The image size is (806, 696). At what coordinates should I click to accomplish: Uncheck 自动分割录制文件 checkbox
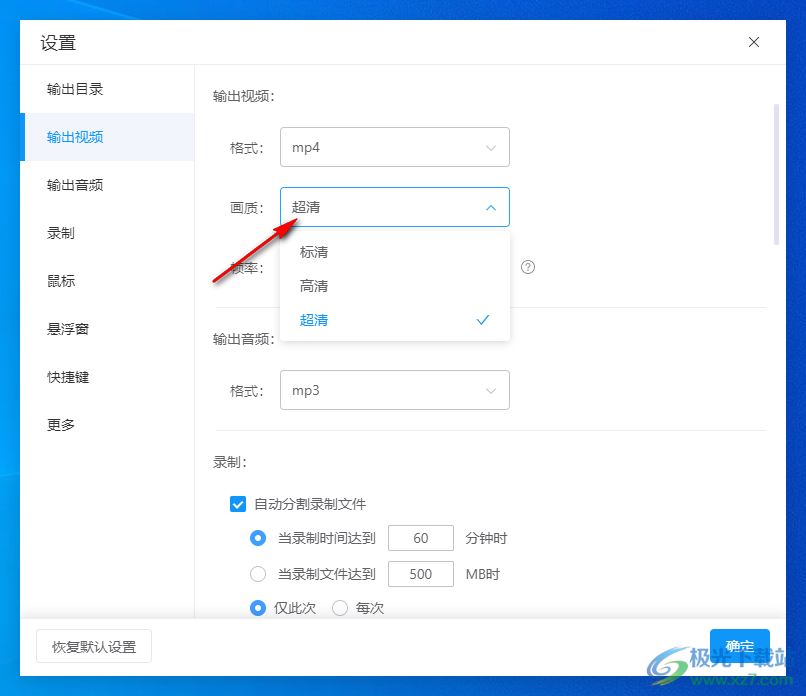[x=238, y=504]
